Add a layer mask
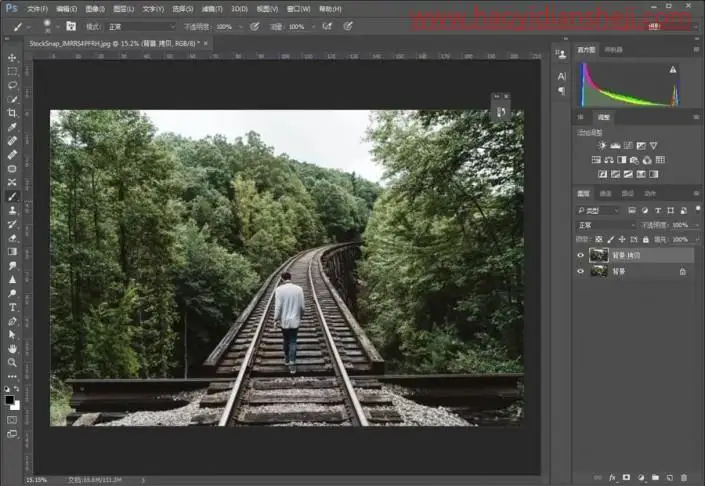This screenshot has width=705, height=486. pyautogui.click(x=626, y=477)
